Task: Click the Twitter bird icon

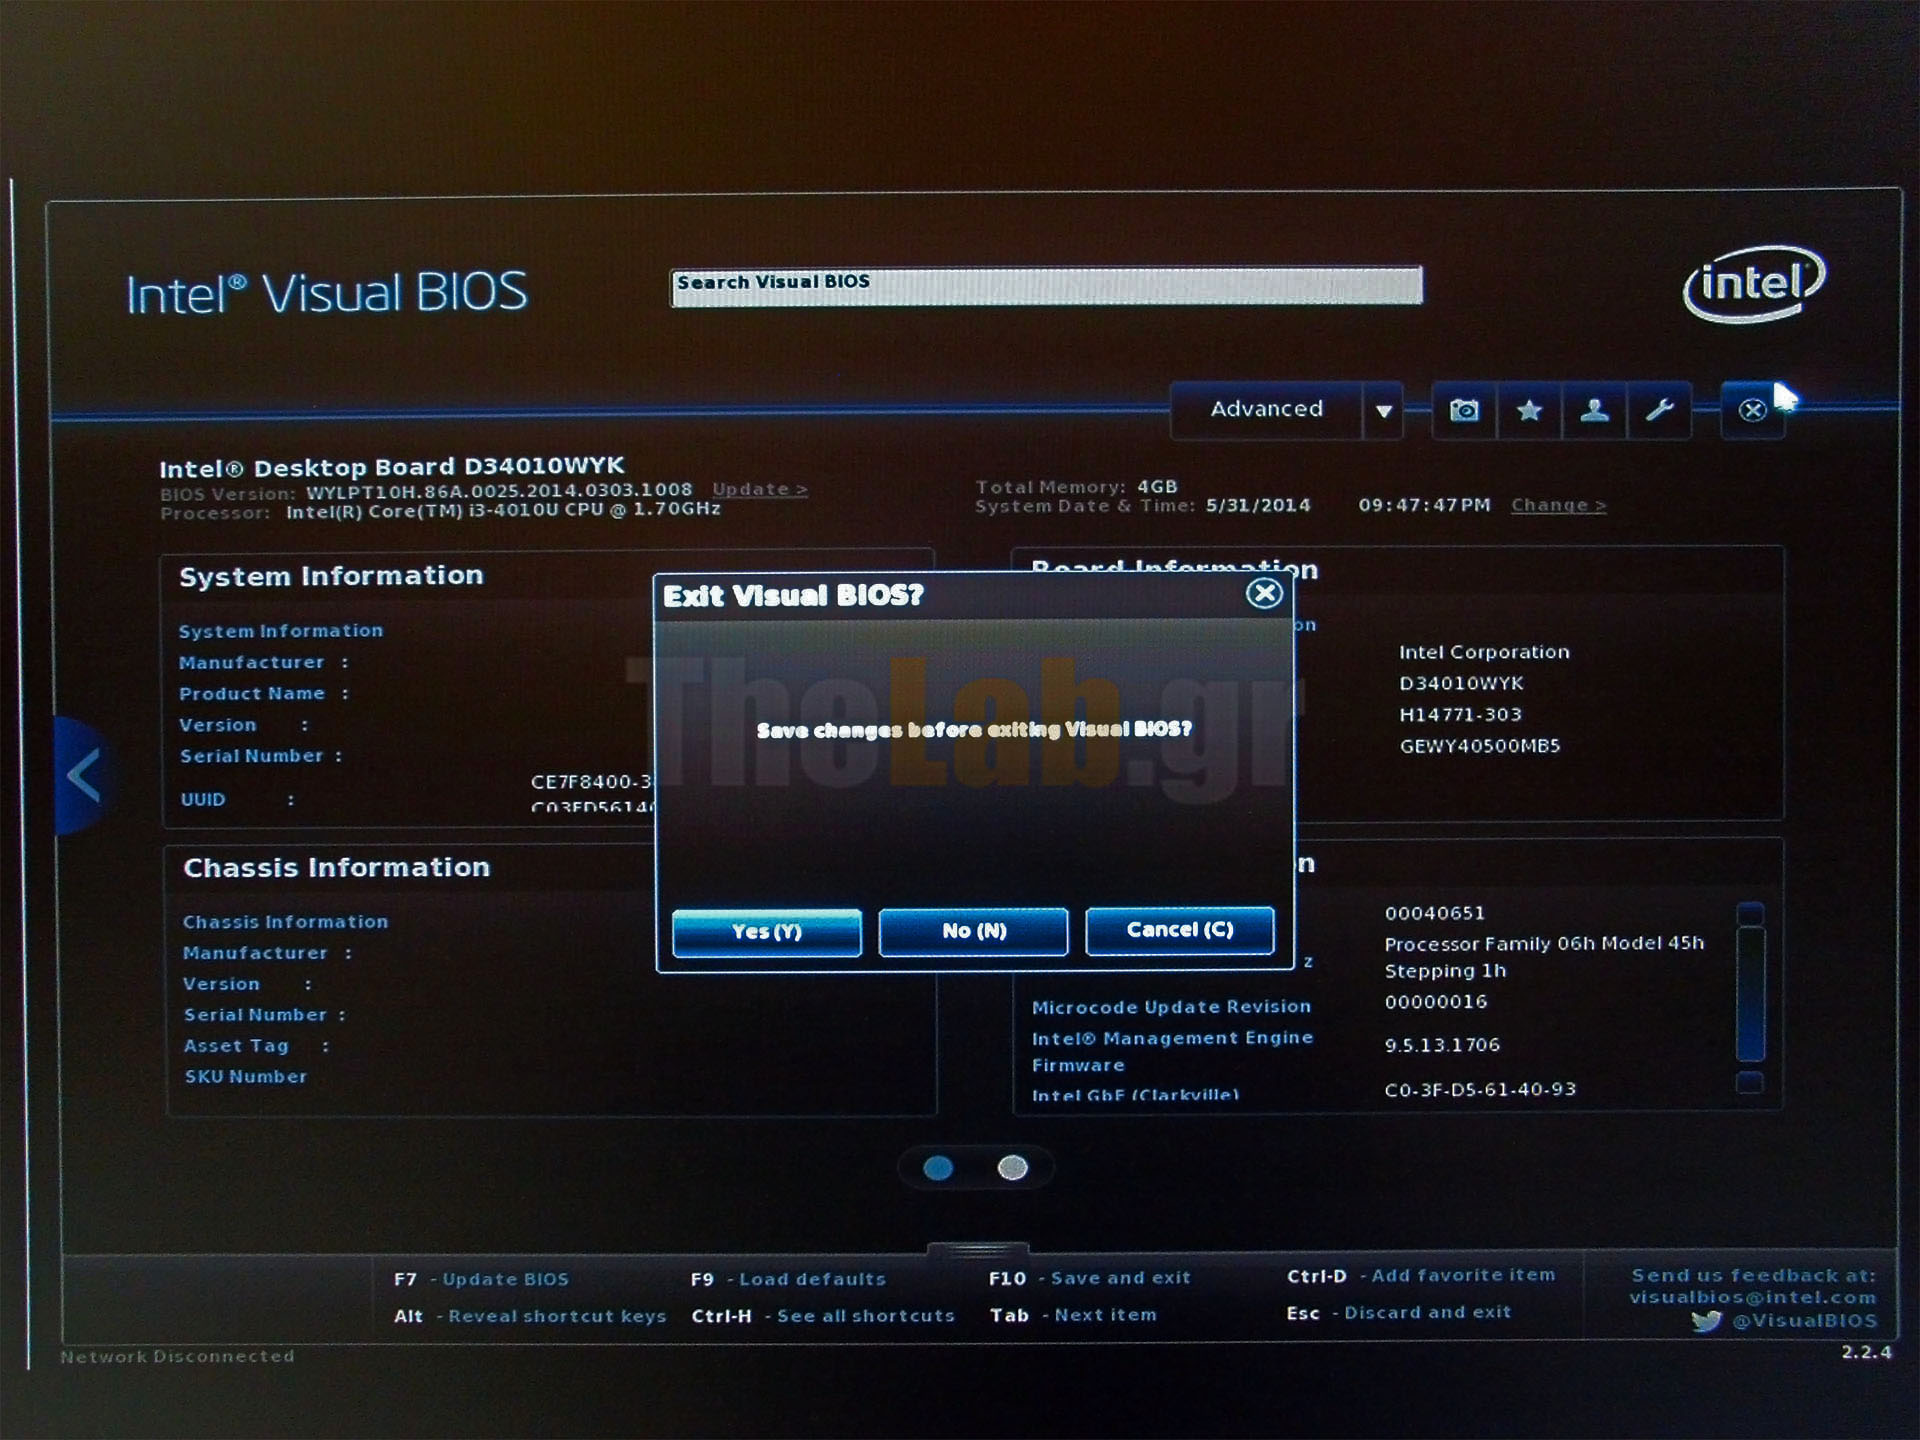Action: click(x=1707, y=1321)
